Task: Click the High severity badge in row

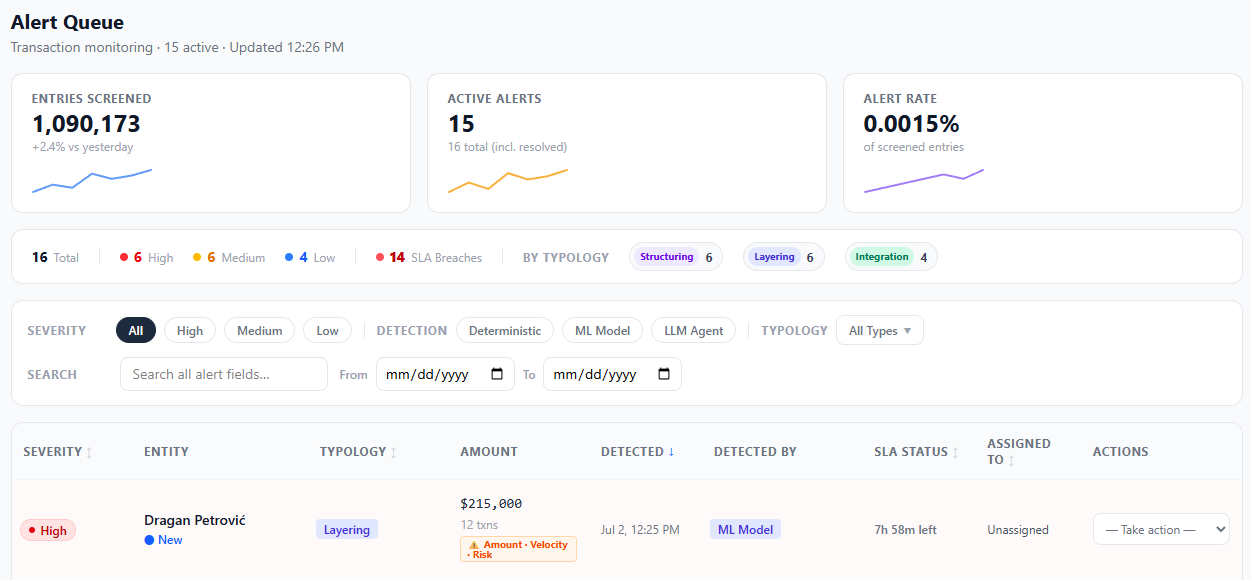Action: pyautogui.click(x=48, y=530)
